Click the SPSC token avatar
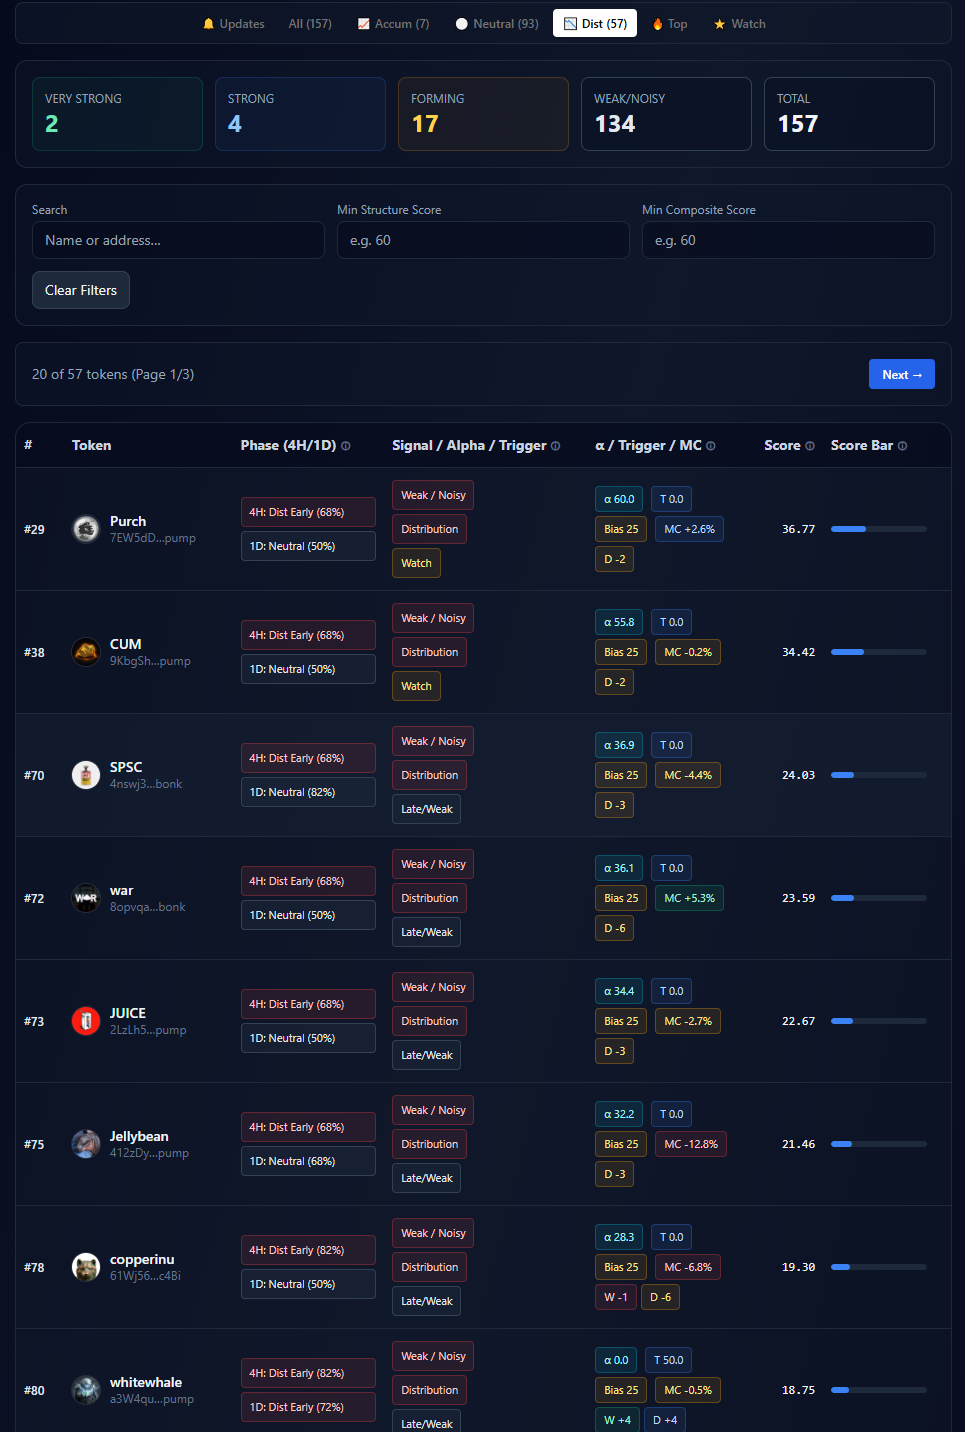Screen dimensions: 965x1432 pyautogui.click(x=86, y=775)
